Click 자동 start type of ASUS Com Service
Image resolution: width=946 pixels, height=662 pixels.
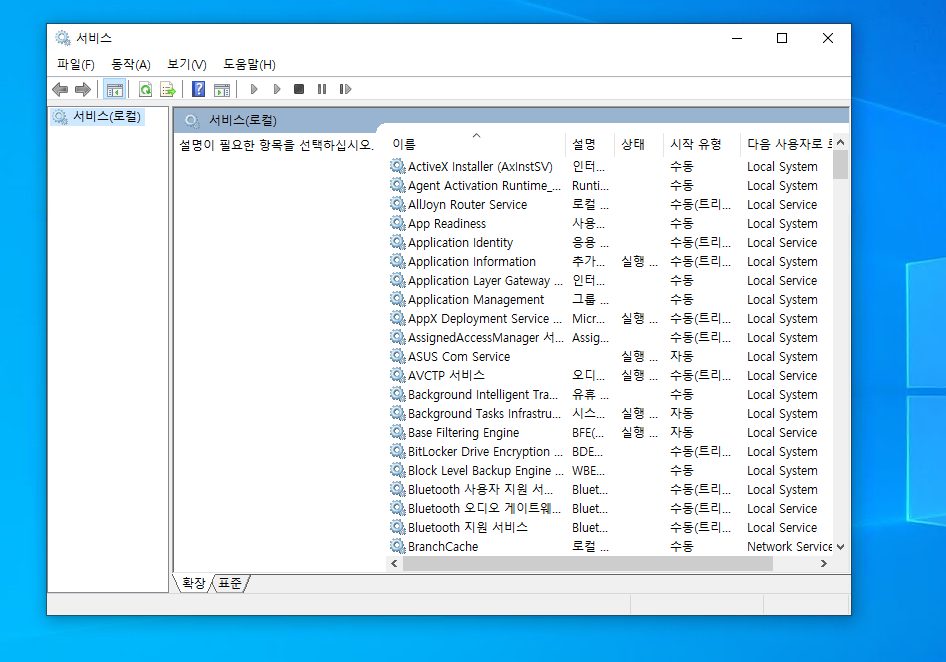(682, 356)
